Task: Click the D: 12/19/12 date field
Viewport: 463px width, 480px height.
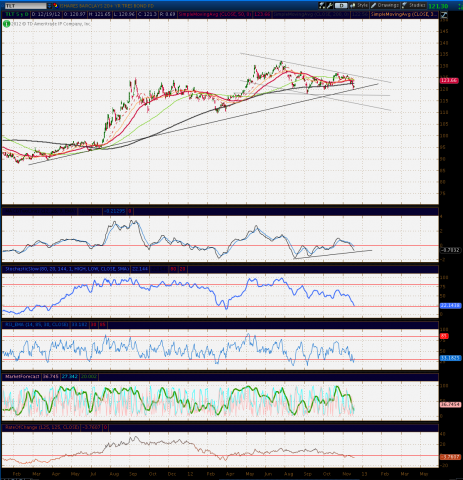Action: click(x=46, y=14)
